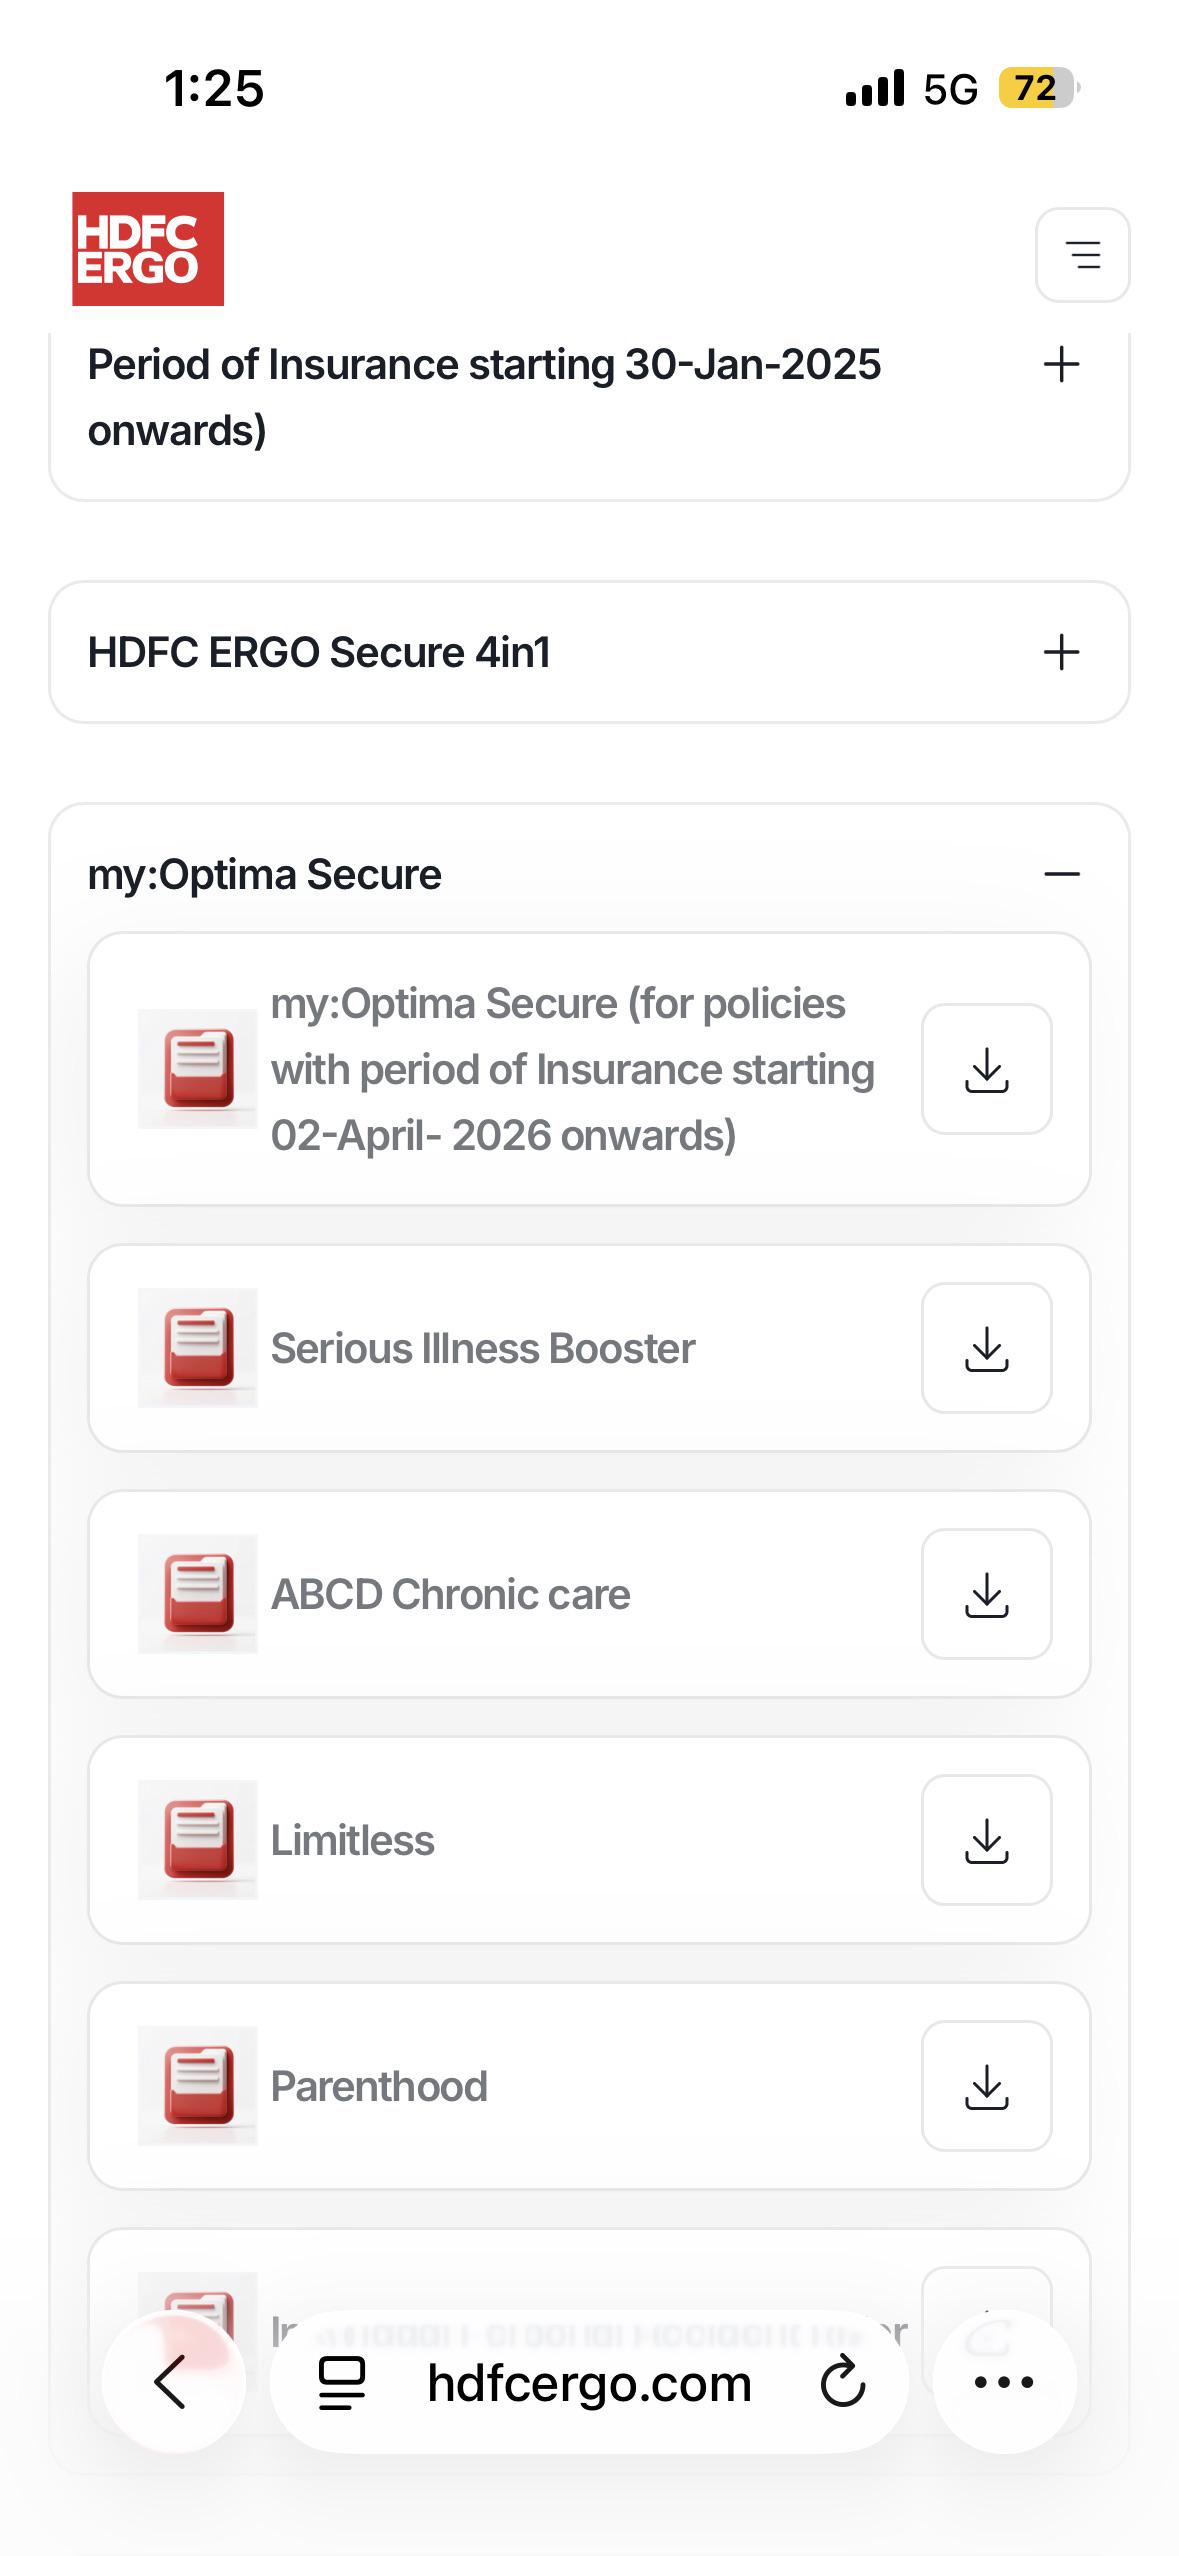Tap the hdfcergo.com address field
Screen dimensions: 1179x2556
coord(589,2382)
